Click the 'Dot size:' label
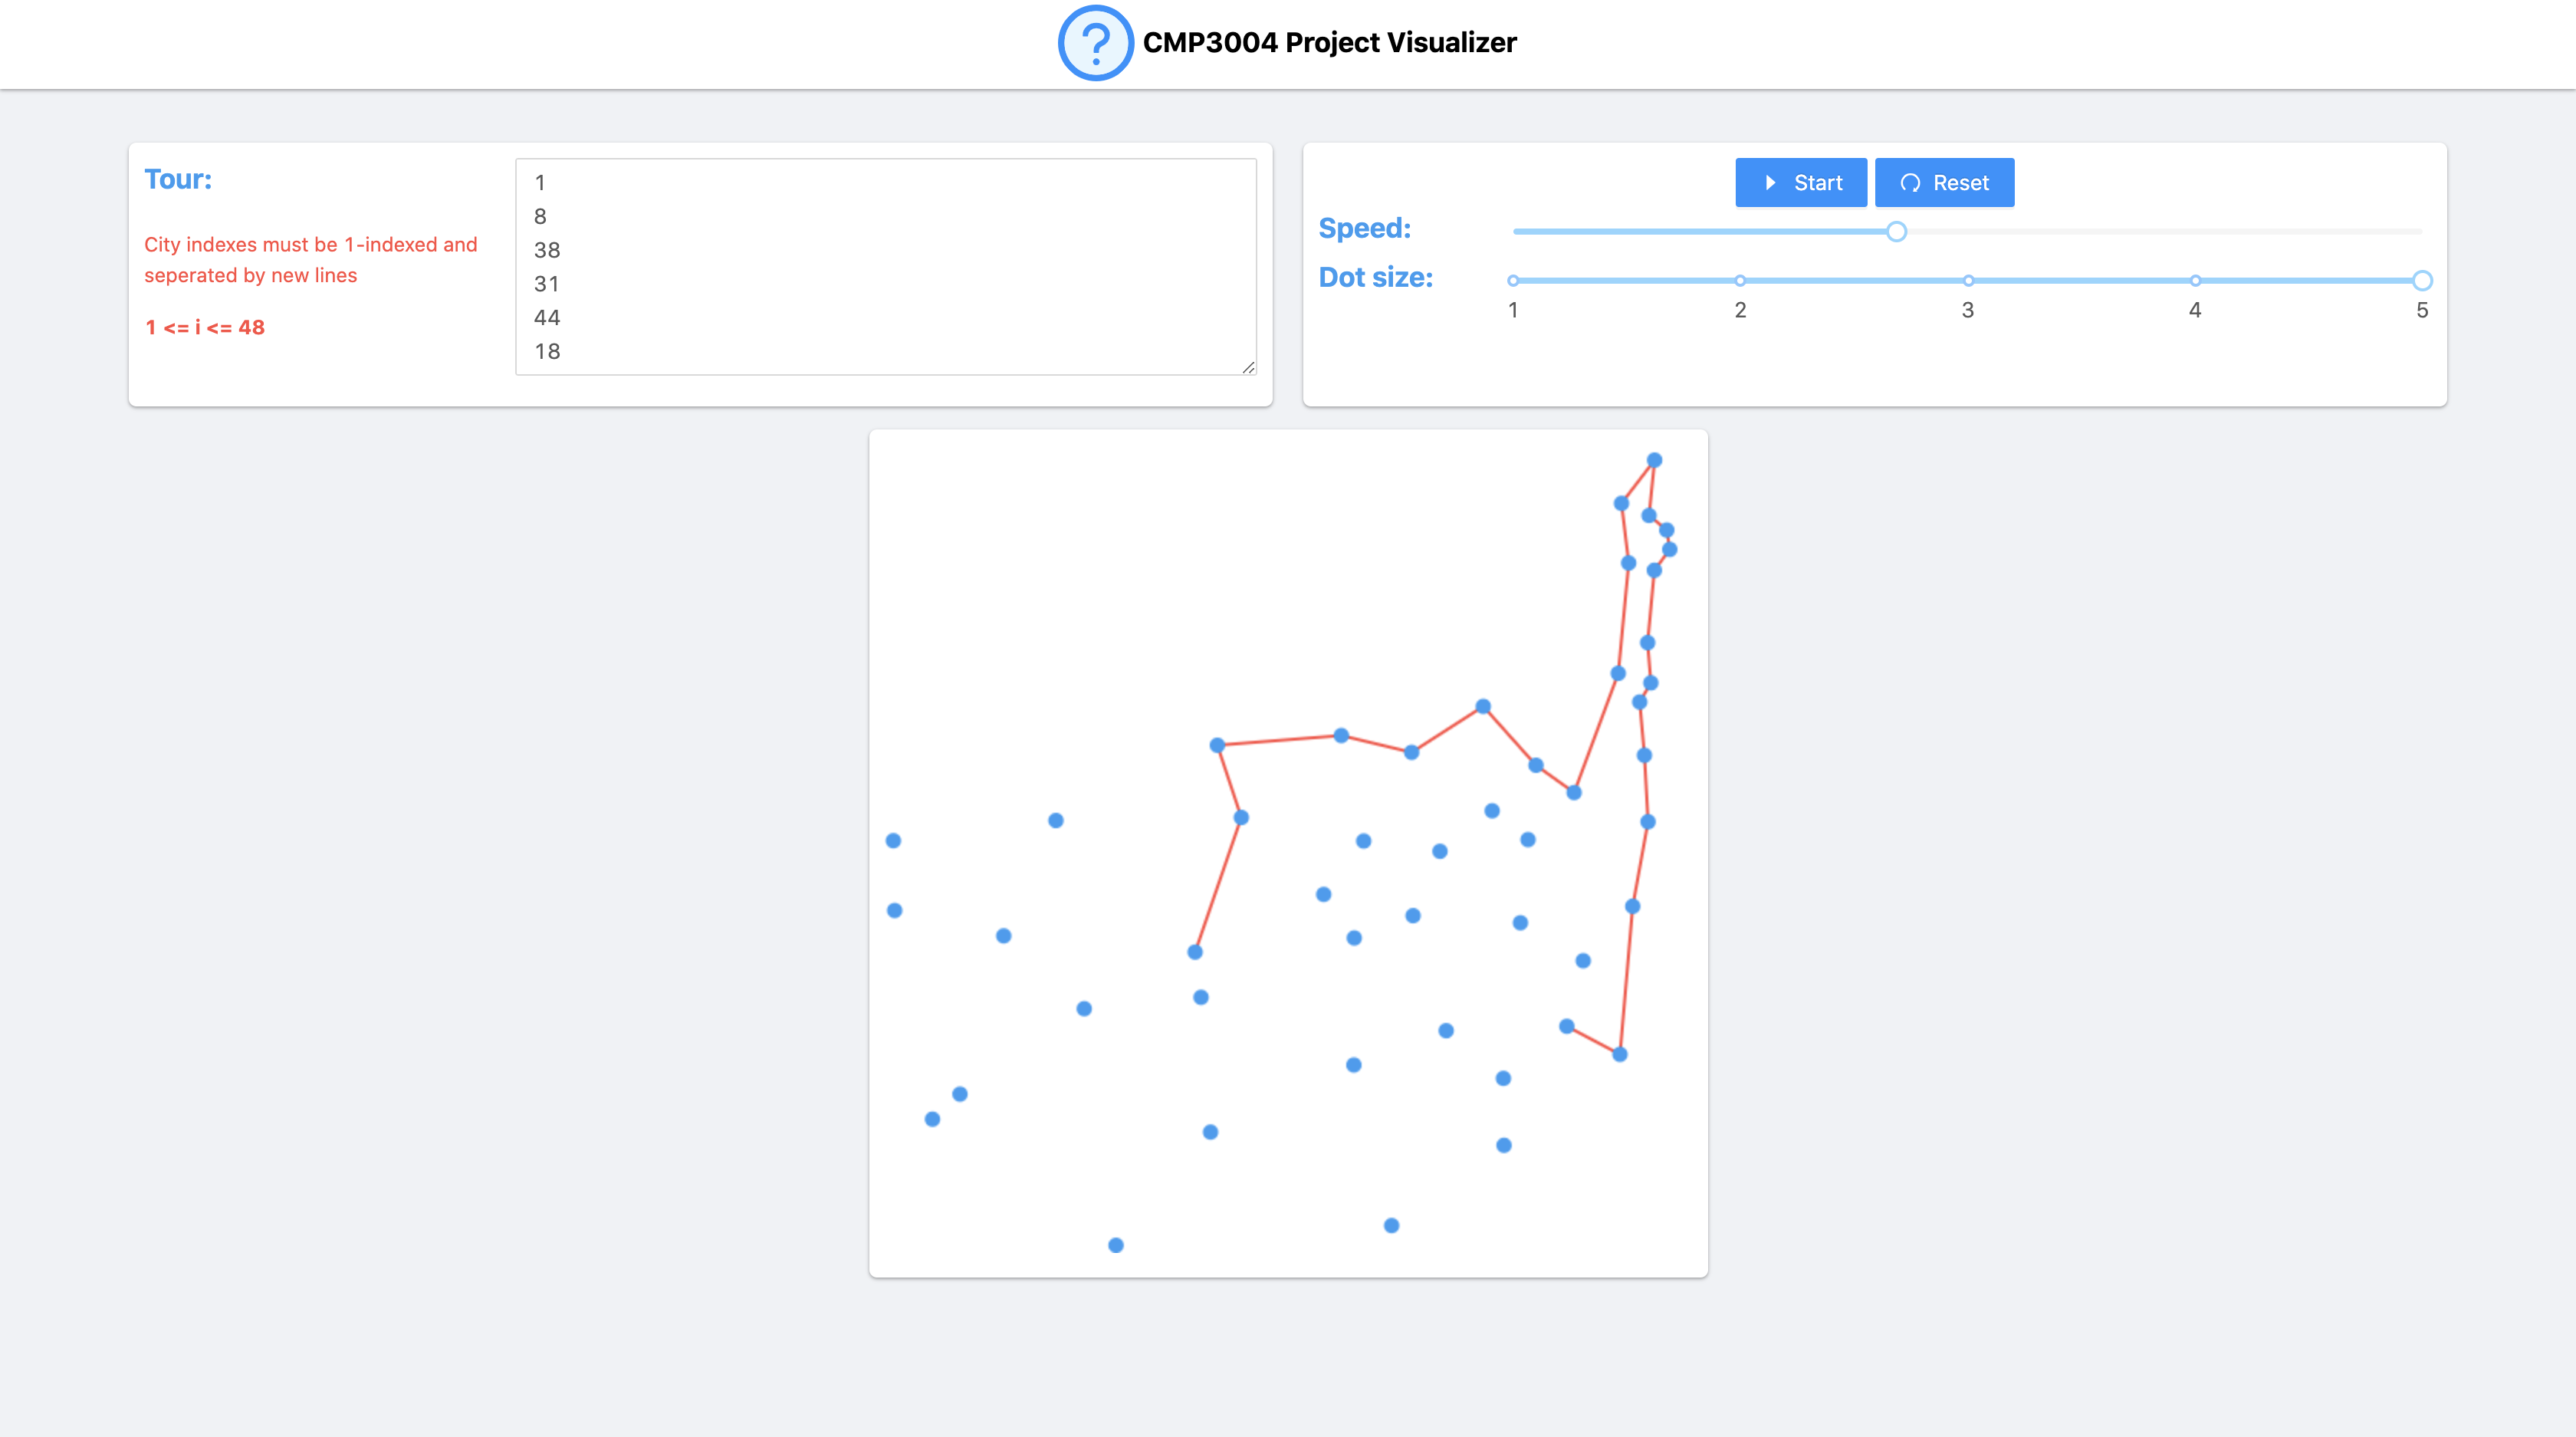 [1375, 278]
